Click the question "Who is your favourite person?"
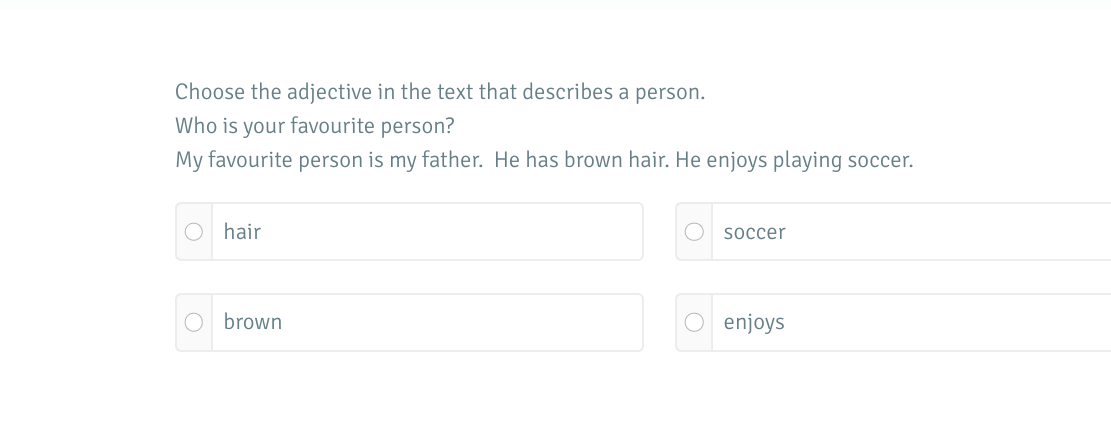This screenshot has height=428, width=1111. 315,126
